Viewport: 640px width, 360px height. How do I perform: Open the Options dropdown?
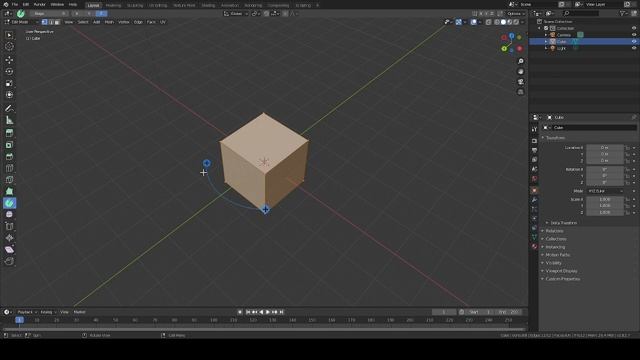(516, 13)
